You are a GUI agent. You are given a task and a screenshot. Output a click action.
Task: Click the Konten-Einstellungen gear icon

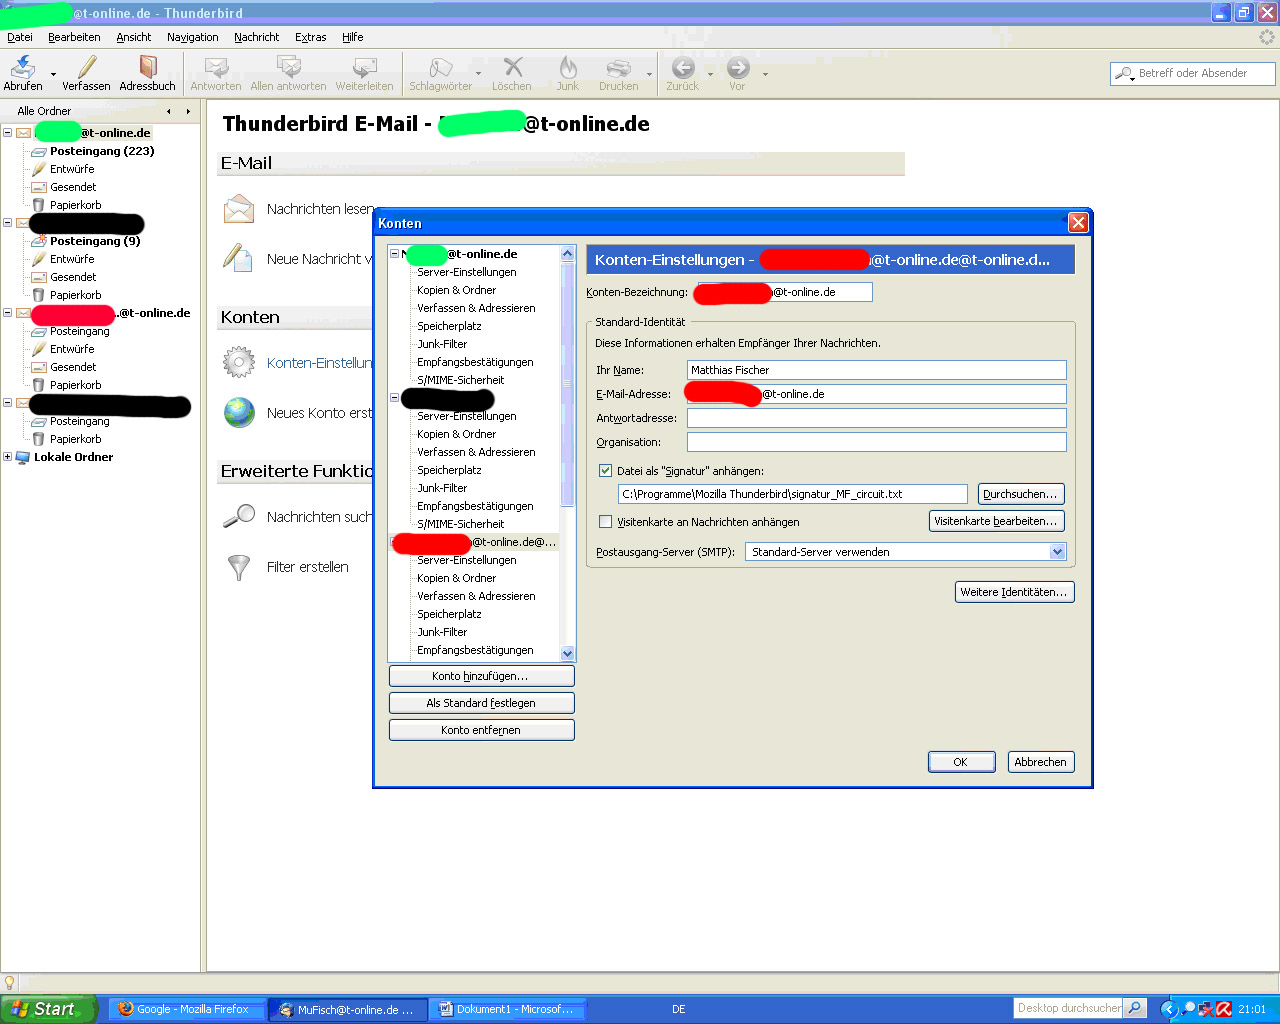coord(239,362)
